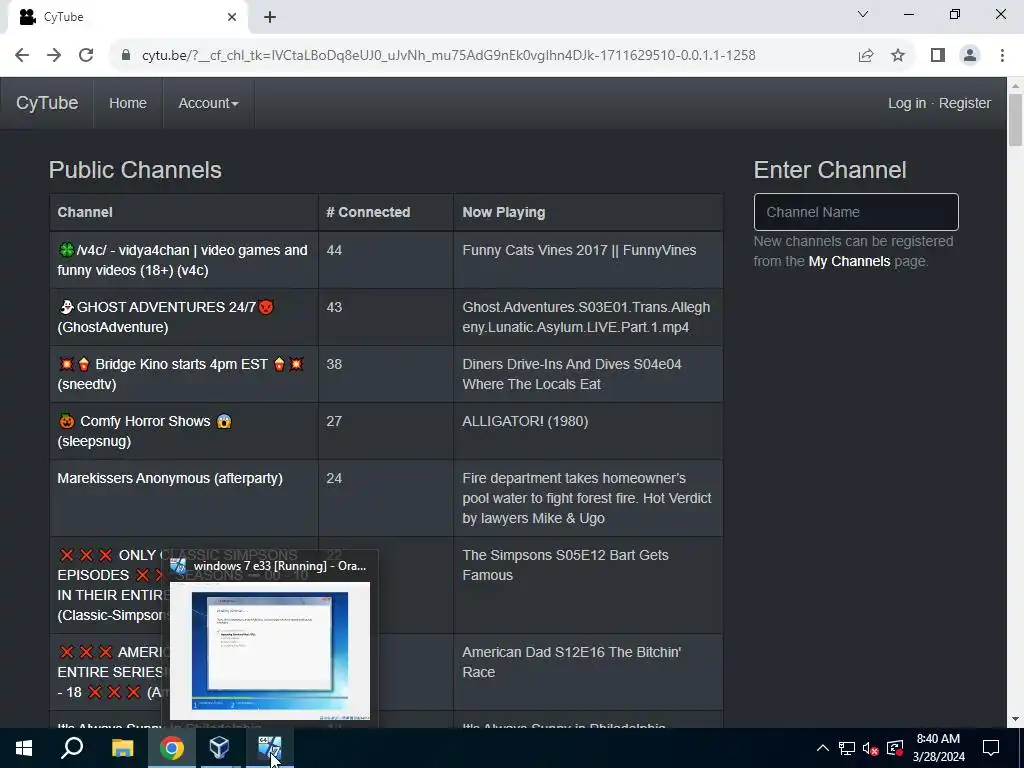
Task: Open the clock showing 8:40 AM
Action: pyautogui.click(x=938, y=748)
